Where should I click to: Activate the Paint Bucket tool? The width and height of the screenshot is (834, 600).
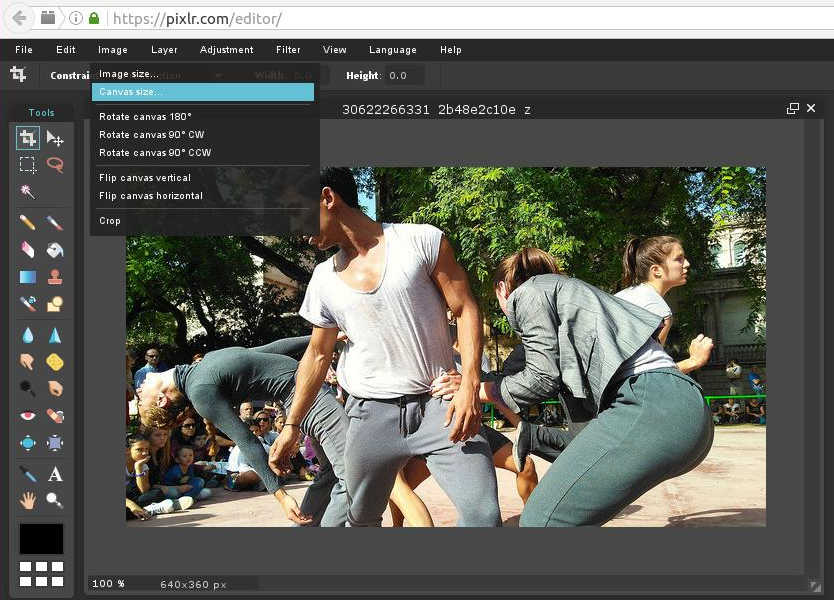[x=55, y=249]
